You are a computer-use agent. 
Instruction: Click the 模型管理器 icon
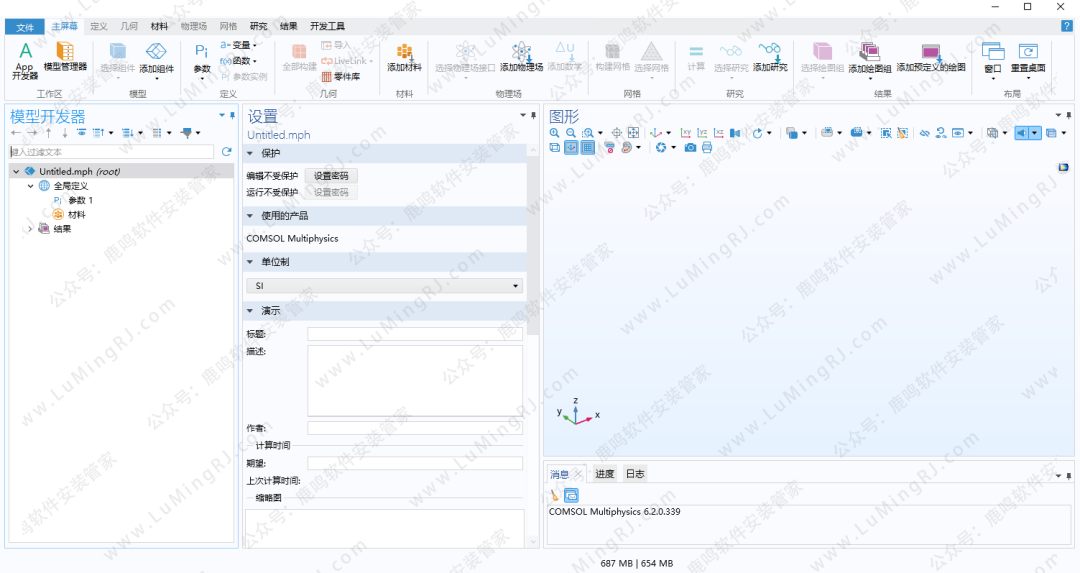coord(65,57)
